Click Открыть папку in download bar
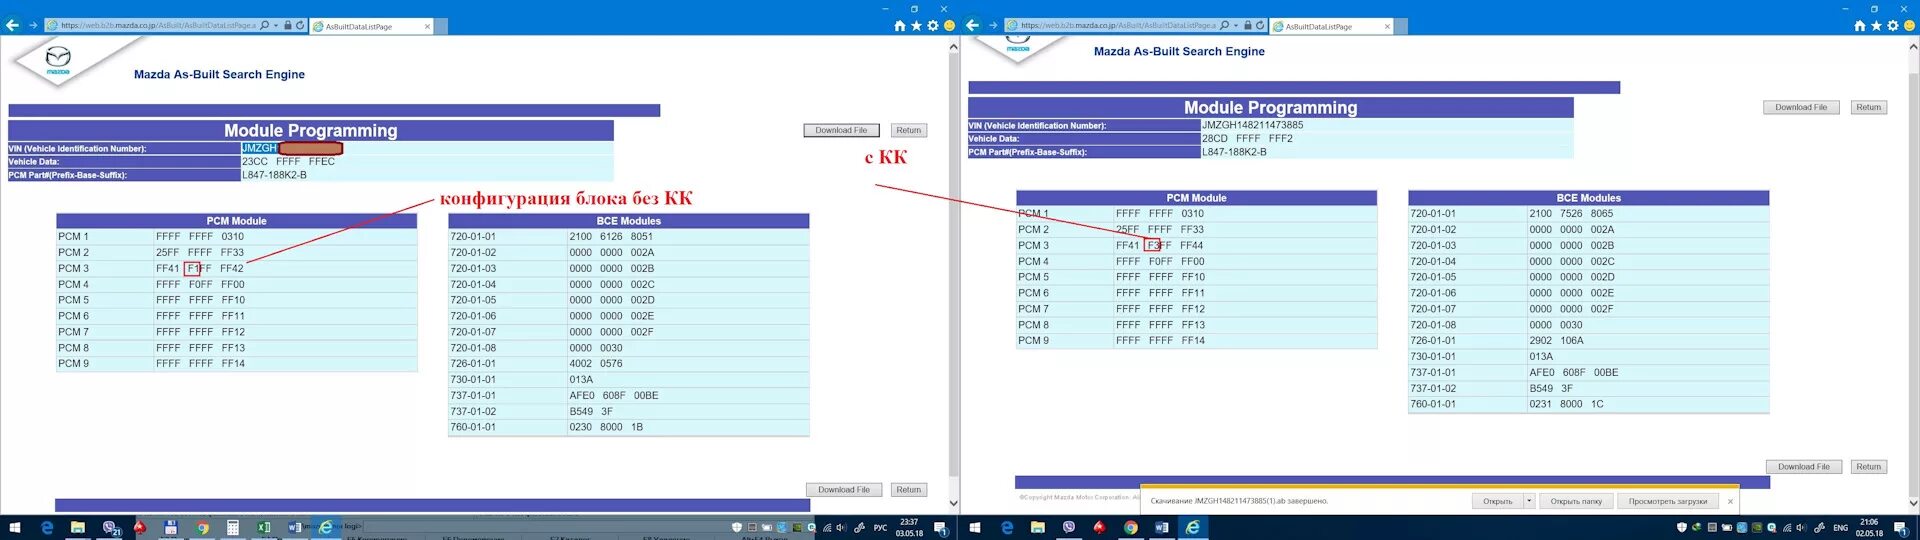 pos(1576,502)
